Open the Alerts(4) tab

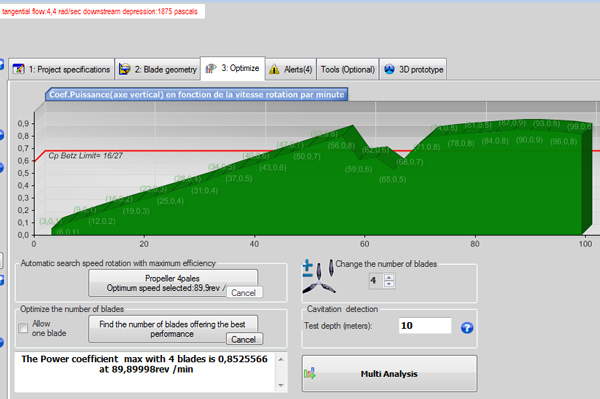tap(291, 70)
